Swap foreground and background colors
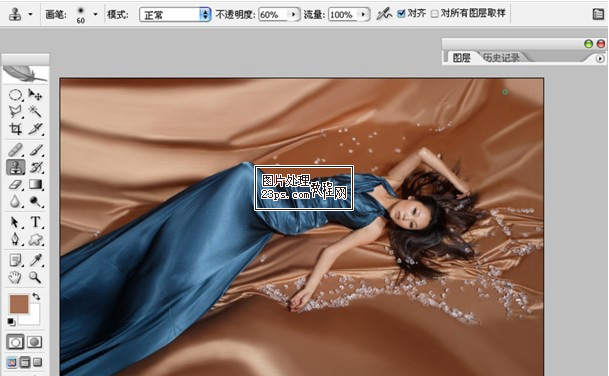 [36, 297]
